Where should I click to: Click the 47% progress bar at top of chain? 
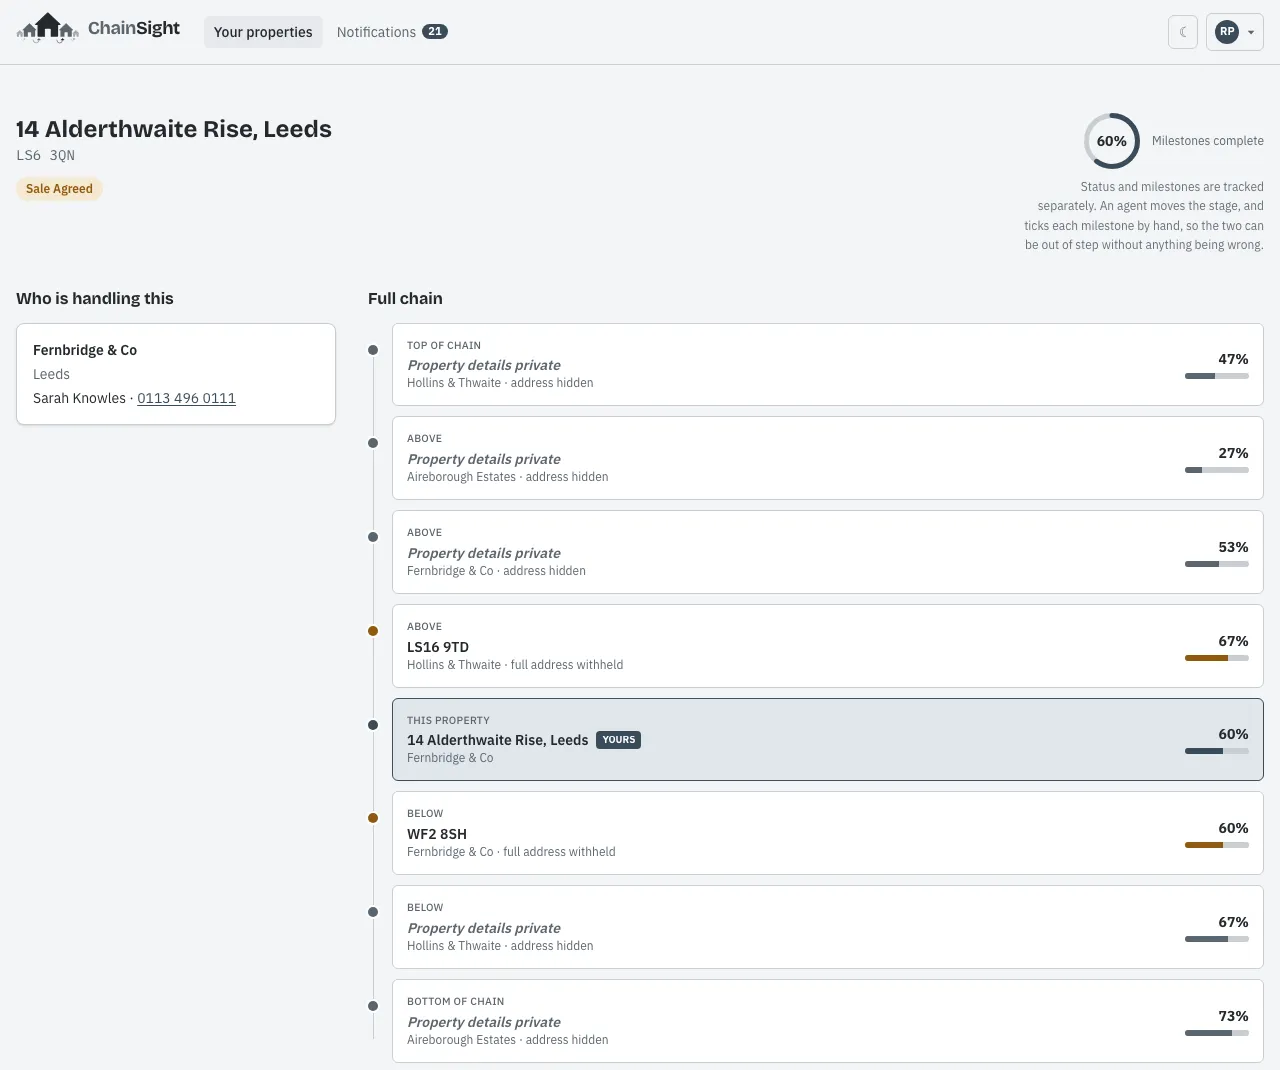1217,376
